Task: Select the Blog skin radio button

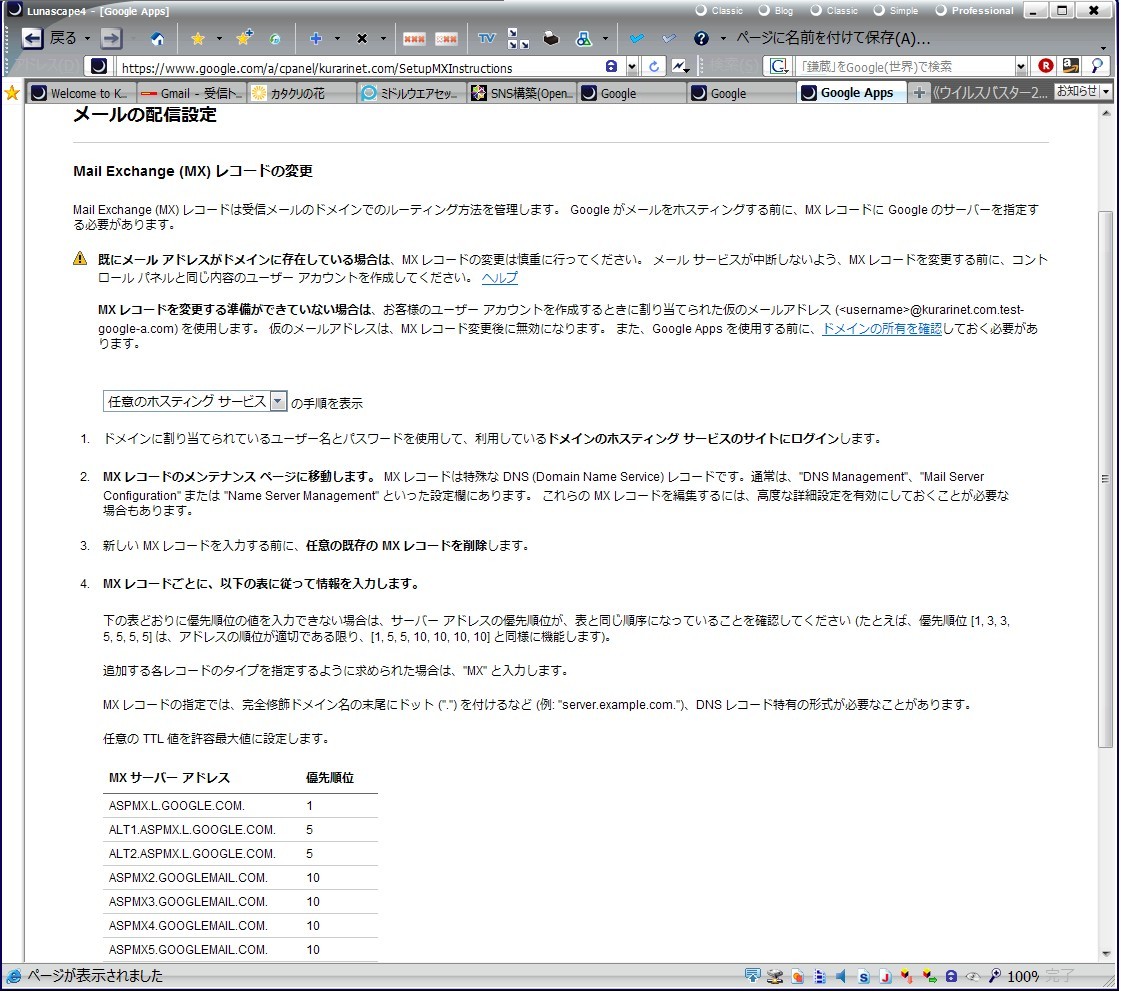Action: point(764,10)
